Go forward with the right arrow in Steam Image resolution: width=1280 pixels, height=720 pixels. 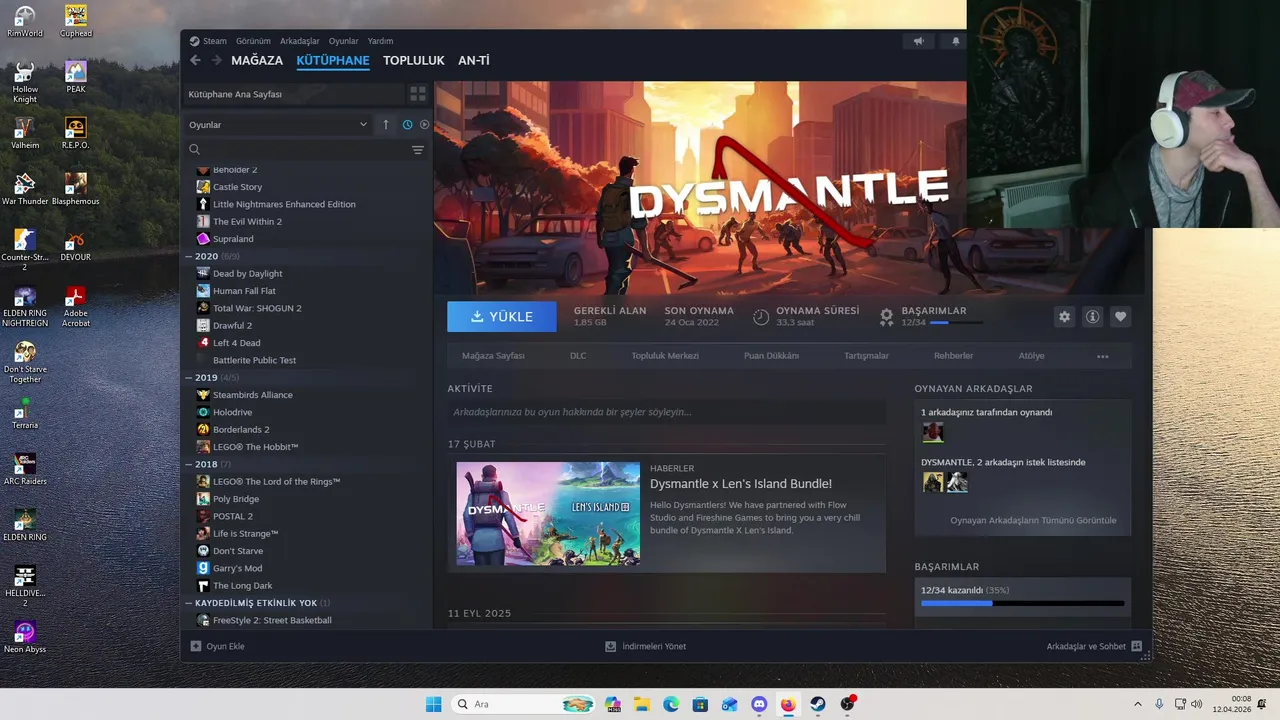click(216, 61)
